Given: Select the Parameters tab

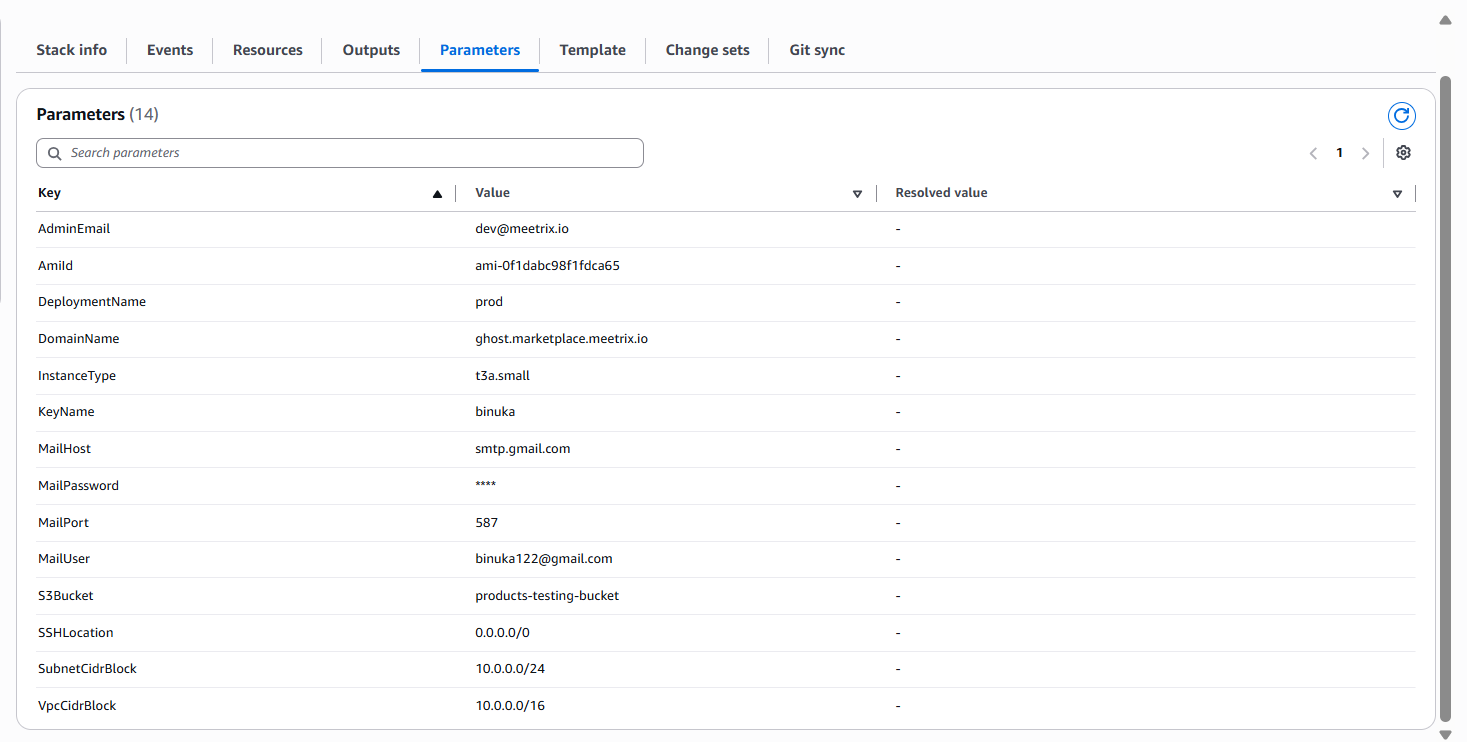Looking at the screenshot, I should coord(480,50).
